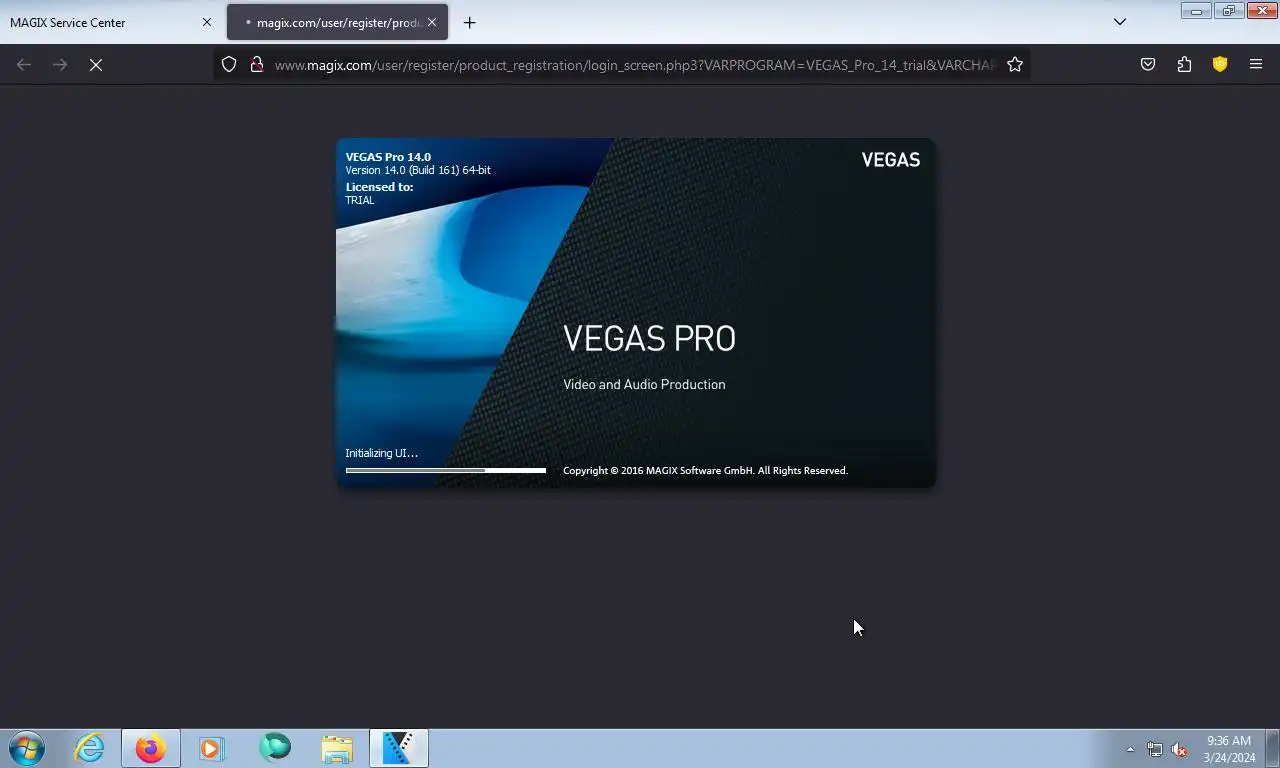Click the VEGAS Pro splash screen image
The width and height of the screenshot is (1280, 768).
[636, 313]
